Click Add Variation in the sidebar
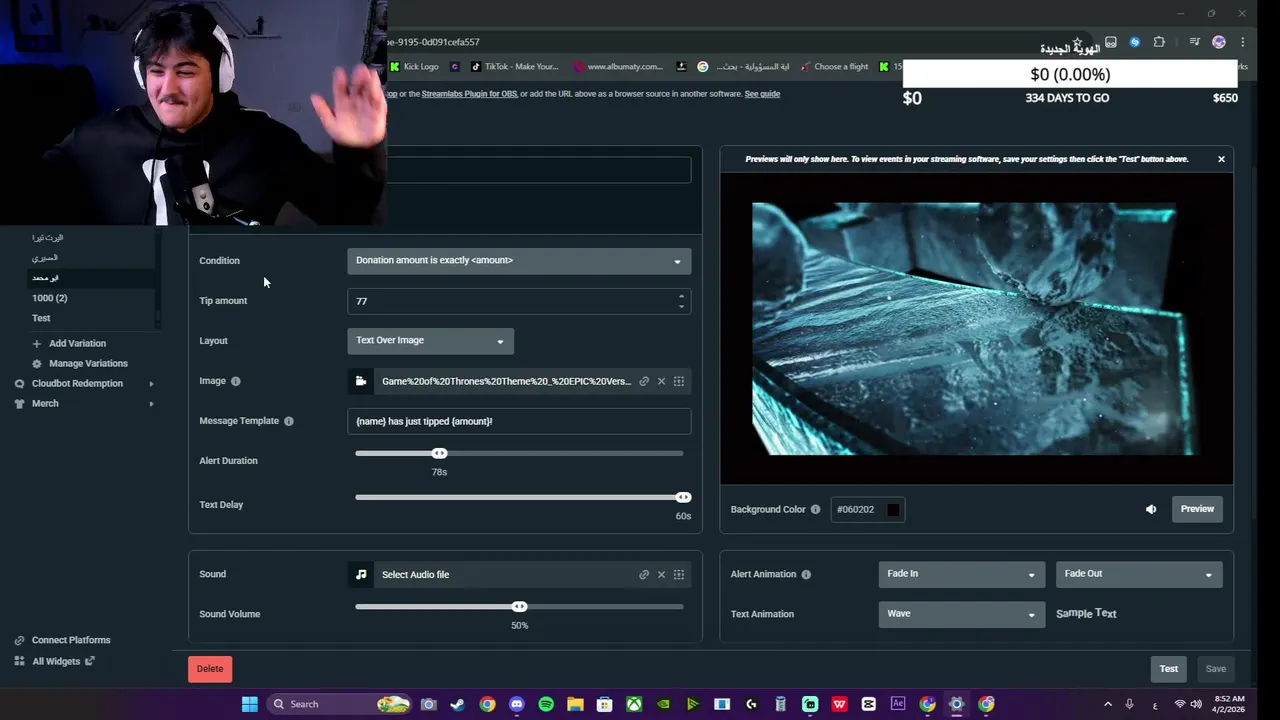Image resolution: width=1280 pixels, height=720 pixels. tap(77, 343)
